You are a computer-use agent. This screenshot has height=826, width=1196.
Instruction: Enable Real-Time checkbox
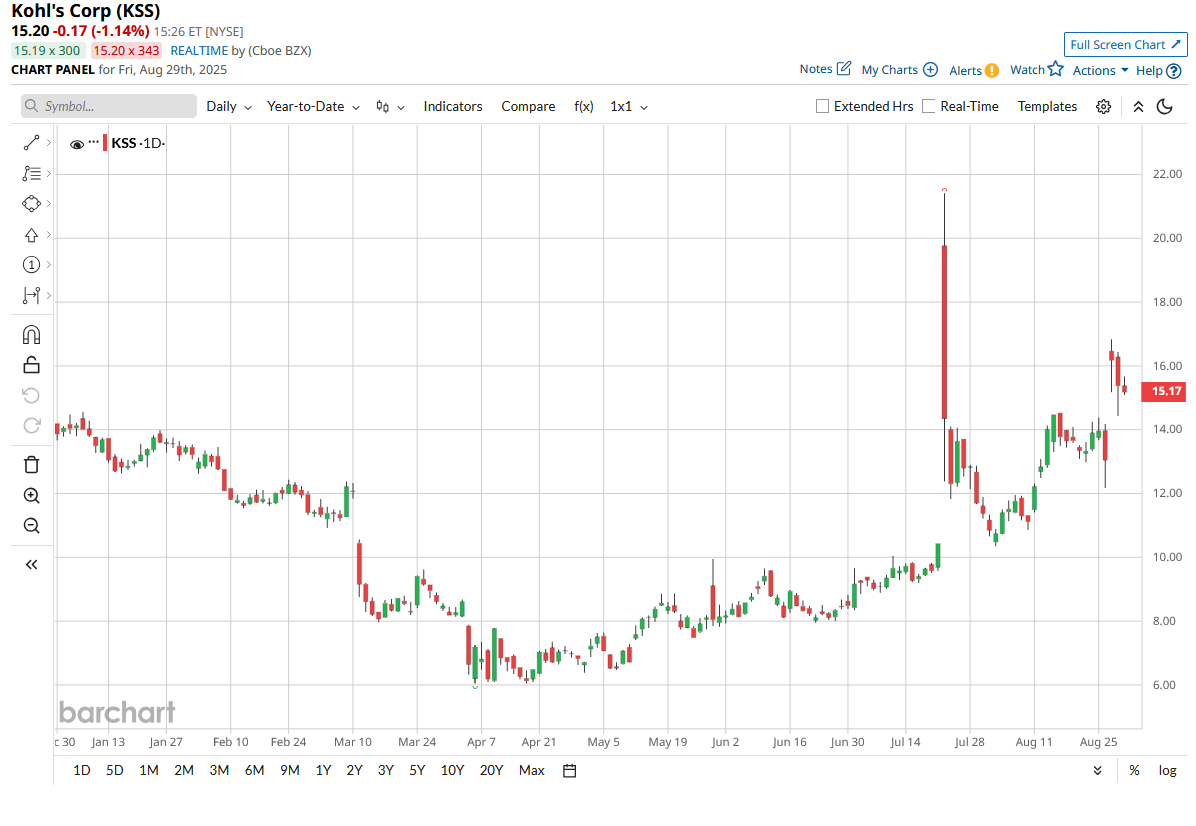coord(928,106)
